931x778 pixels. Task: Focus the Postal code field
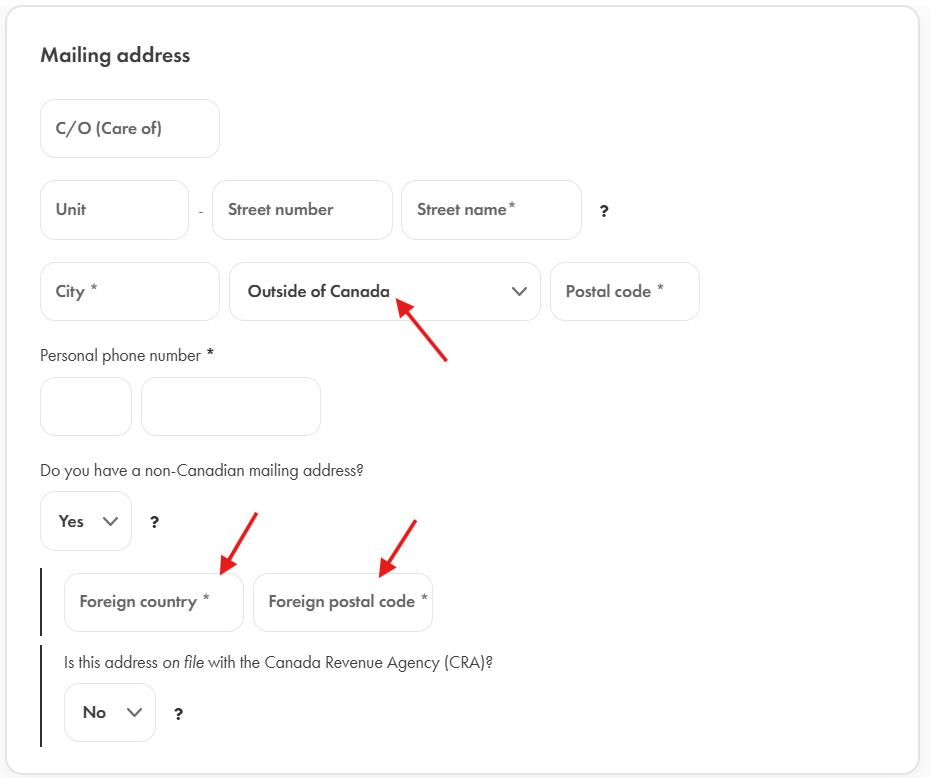[624, 292]
